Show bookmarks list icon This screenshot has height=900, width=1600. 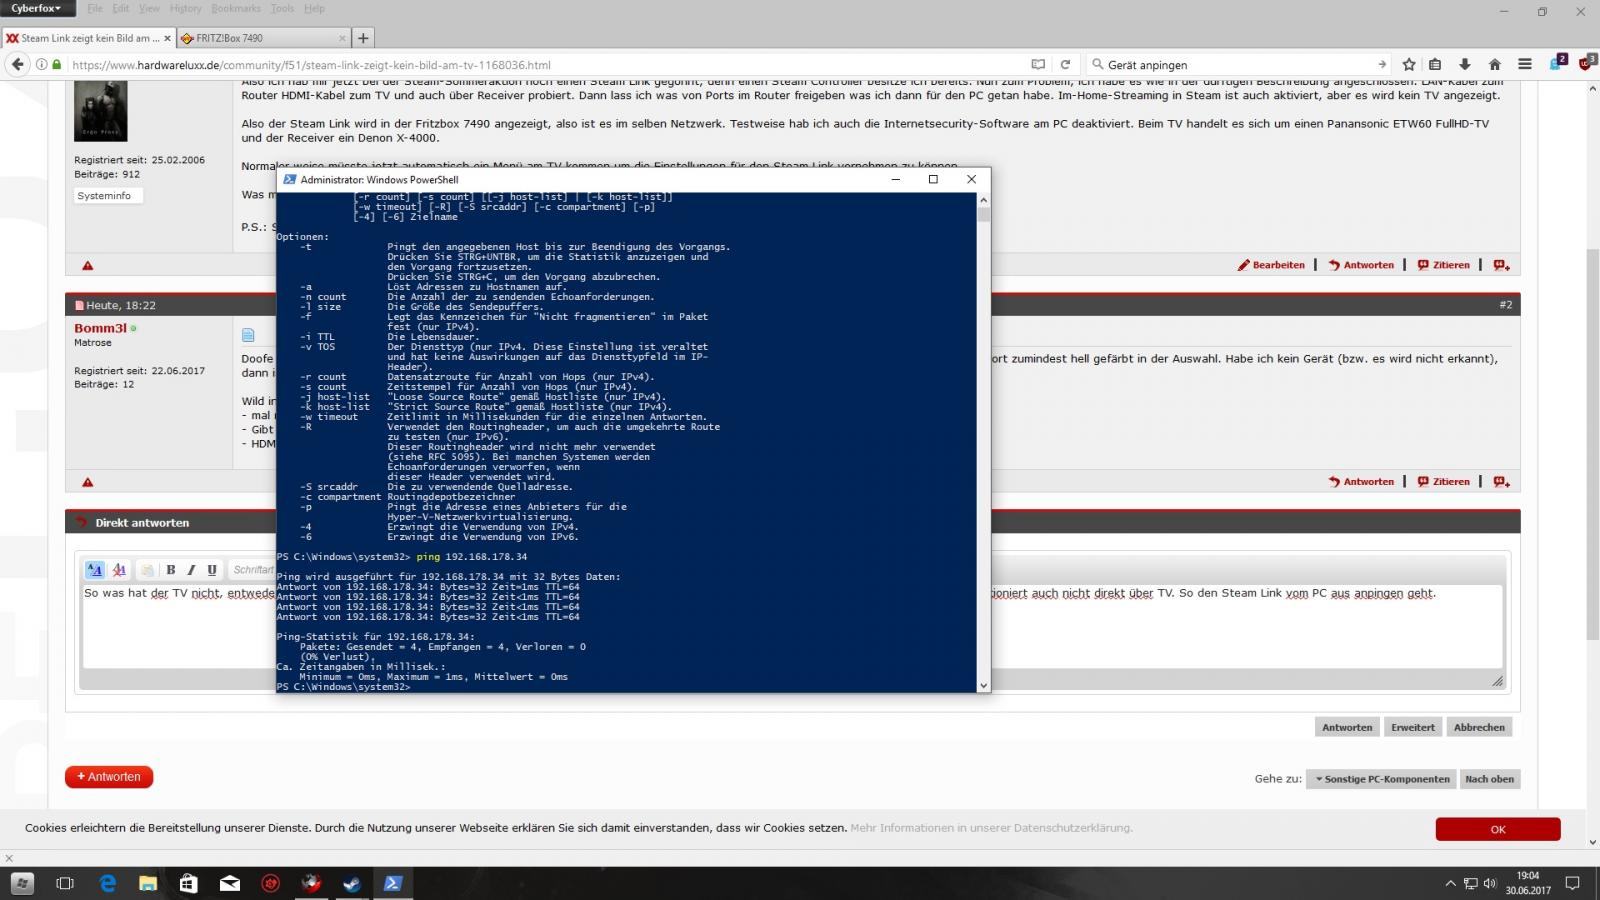[x=1435, y=64]
